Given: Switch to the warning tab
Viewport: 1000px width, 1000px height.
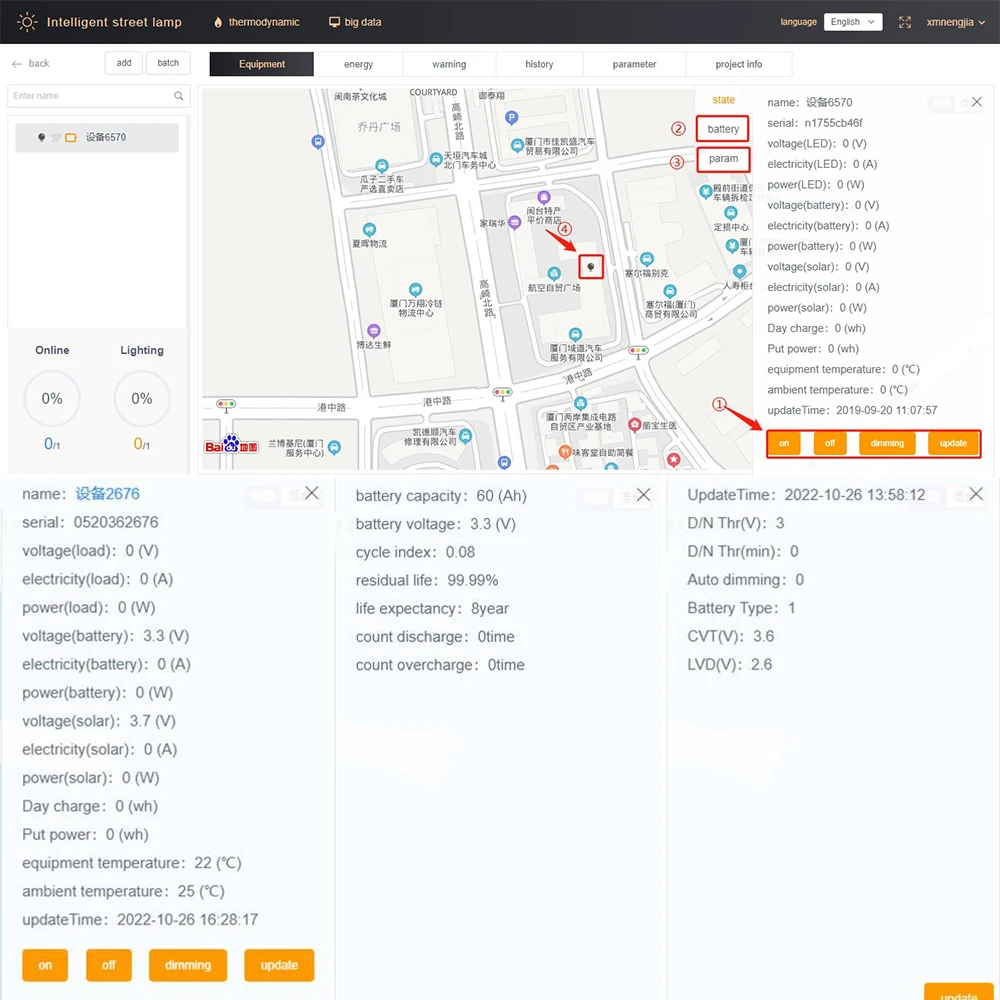Looking at the screenshot, I should pos(449,64).
